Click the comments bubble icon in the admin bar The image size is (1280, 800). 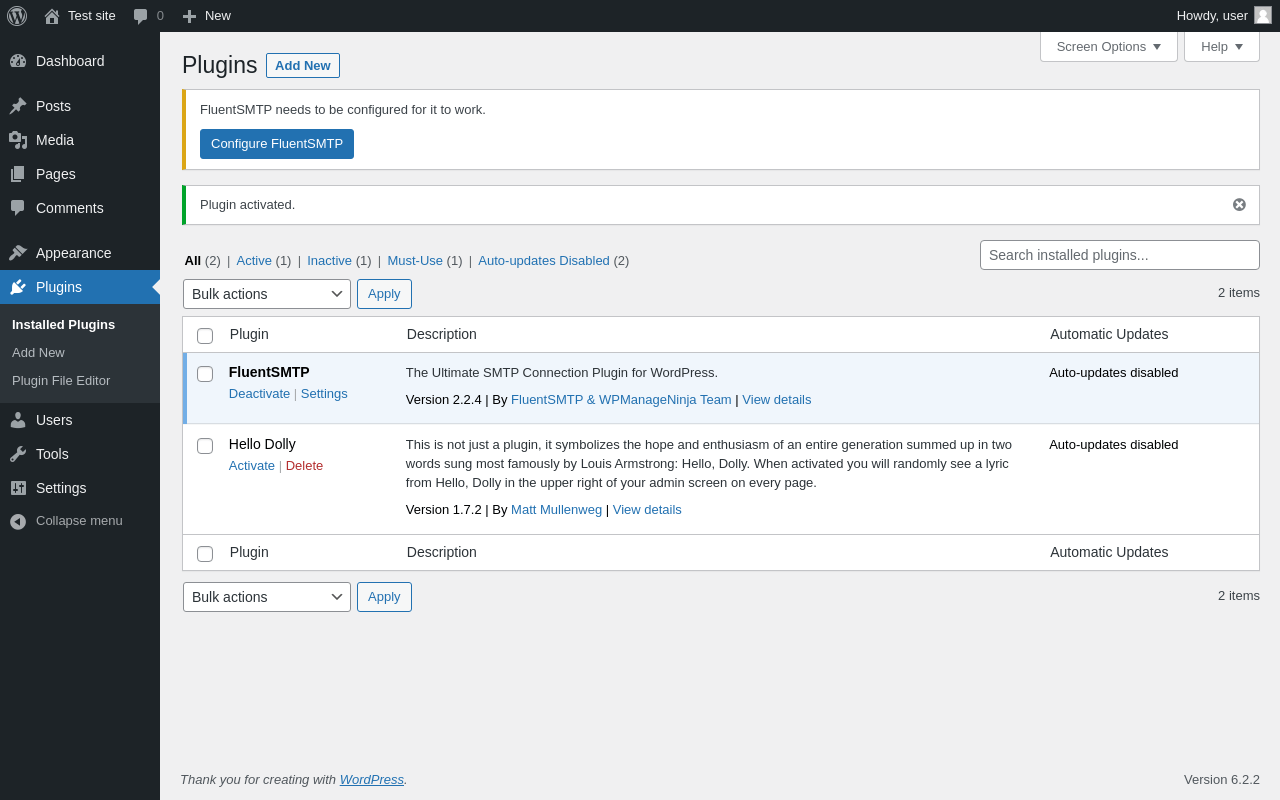point(141,16)
